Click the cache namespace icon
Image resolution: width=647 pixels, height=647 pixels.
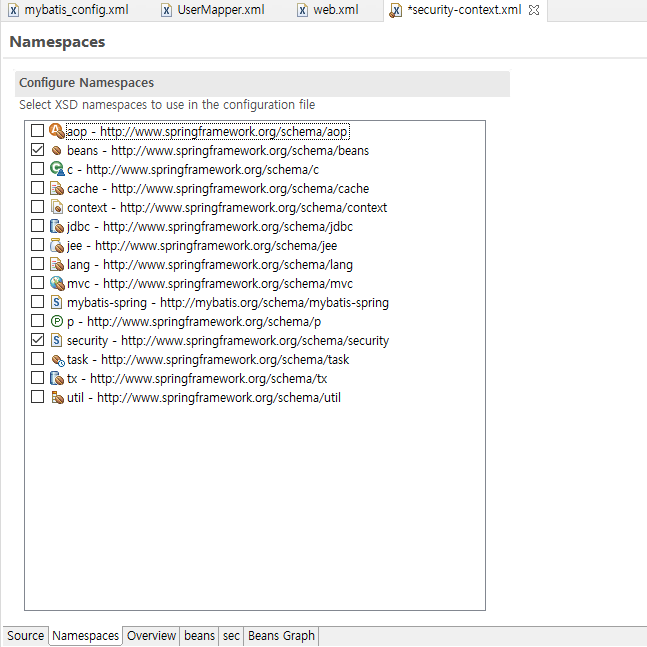click(x=57, y=188)
